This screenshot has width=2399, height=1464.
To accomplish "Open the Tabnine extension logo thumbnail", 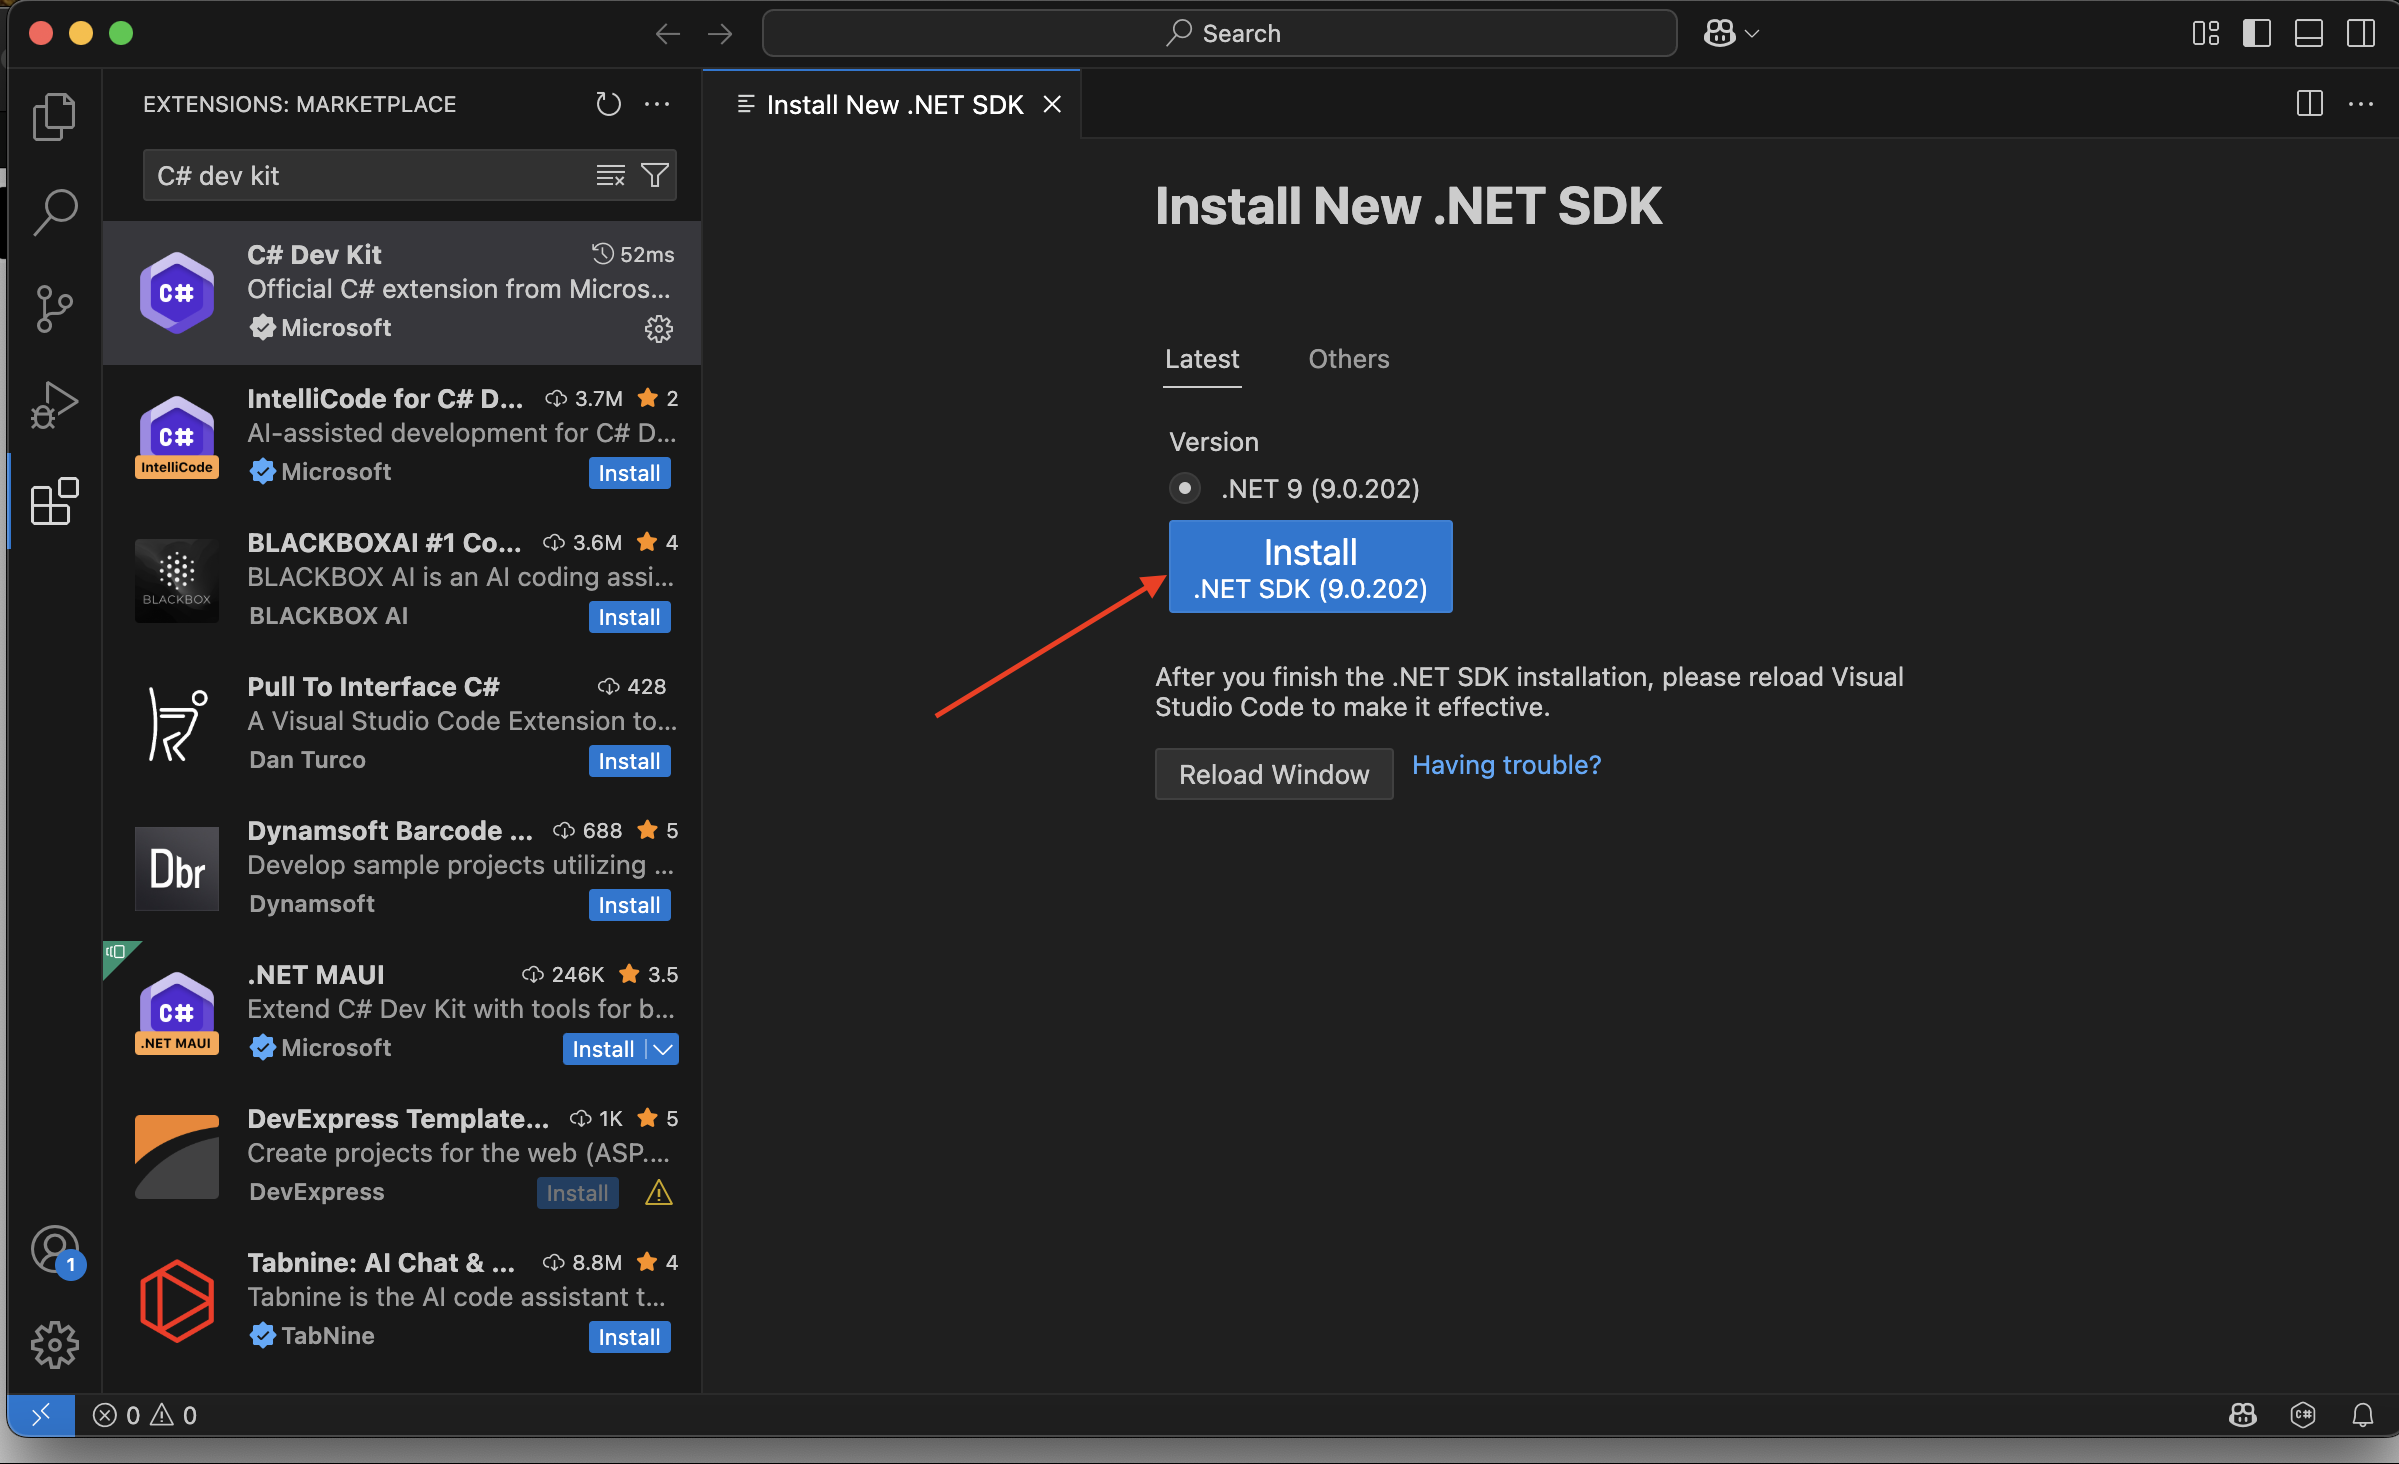I will tap(177, 1301).
